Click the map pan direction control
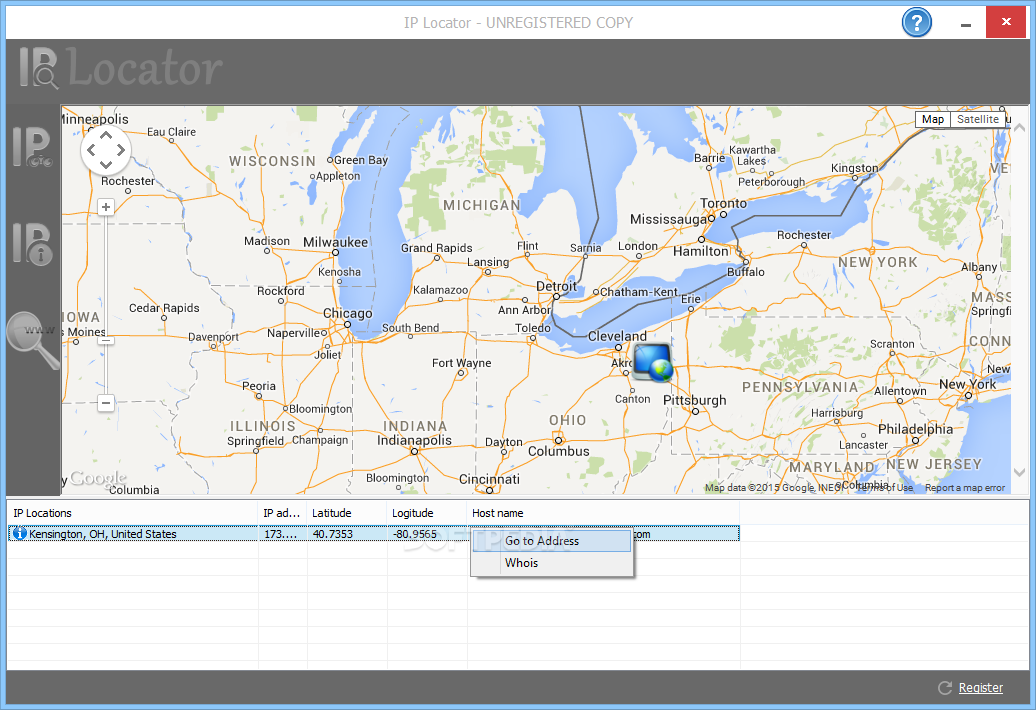This screenshot has height=710, width=1036. coord(106,150)
